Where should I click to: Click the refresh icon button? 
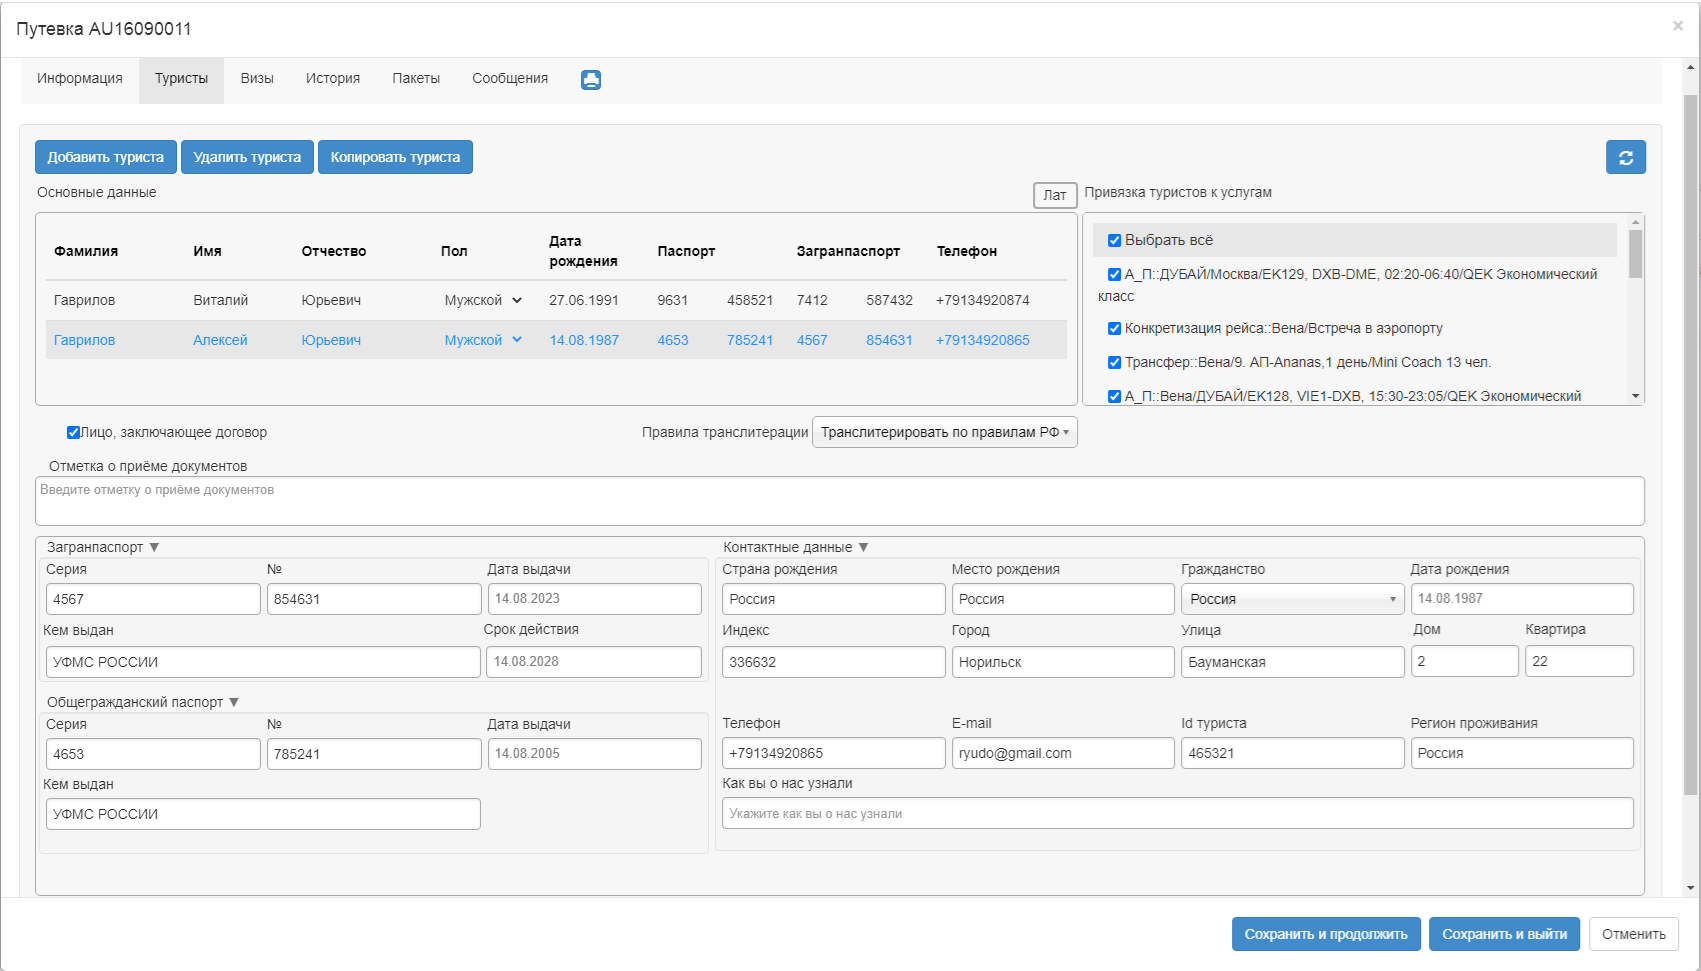pyautogui.click(x=1625, y=157)
